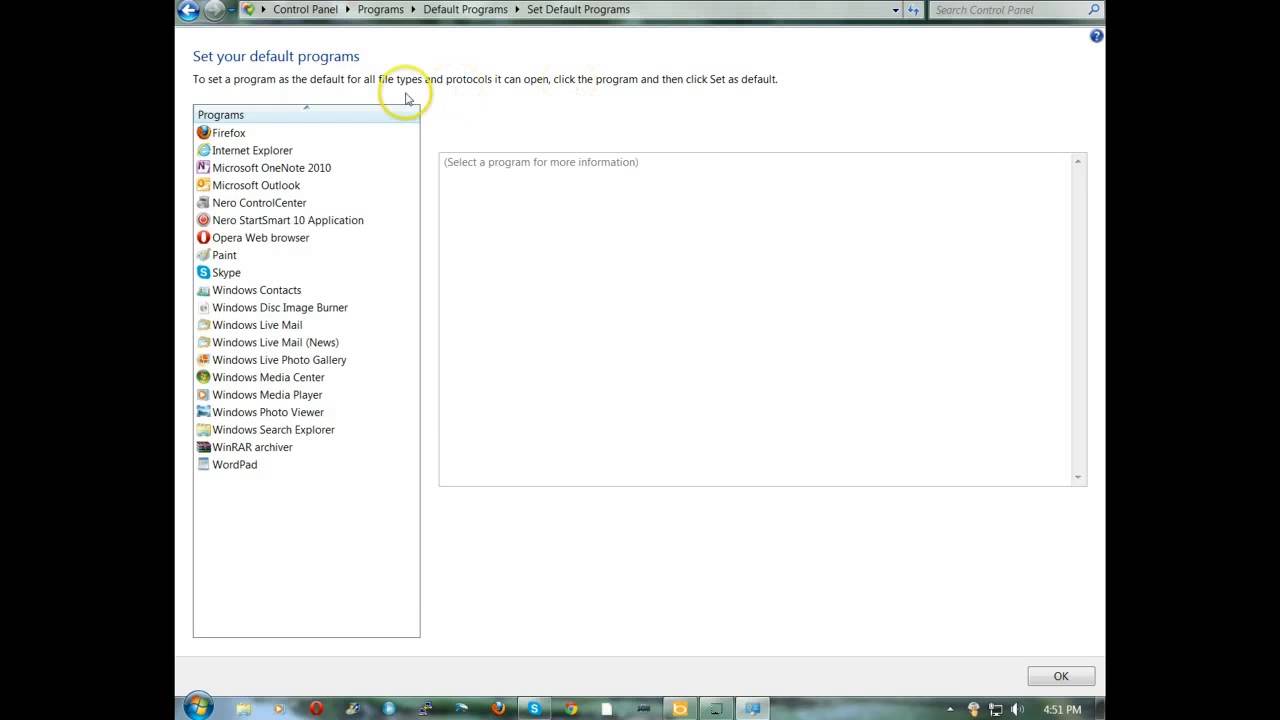
Task: Open Control Panel help question mark
Action: [x=1096, y=35]
